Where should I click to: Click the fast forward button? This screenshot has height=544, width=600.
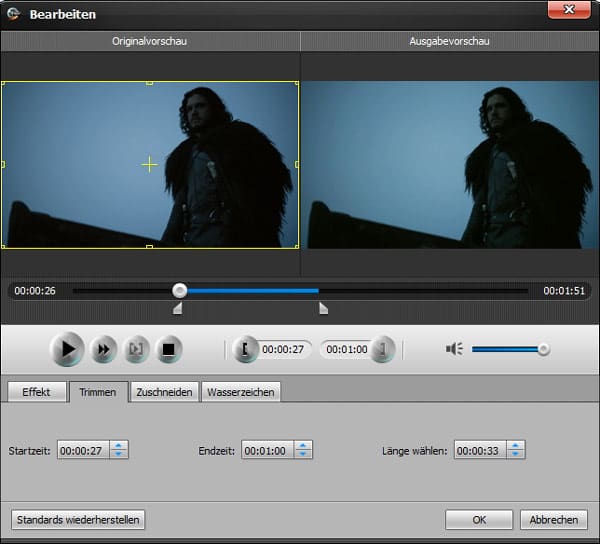103,349
